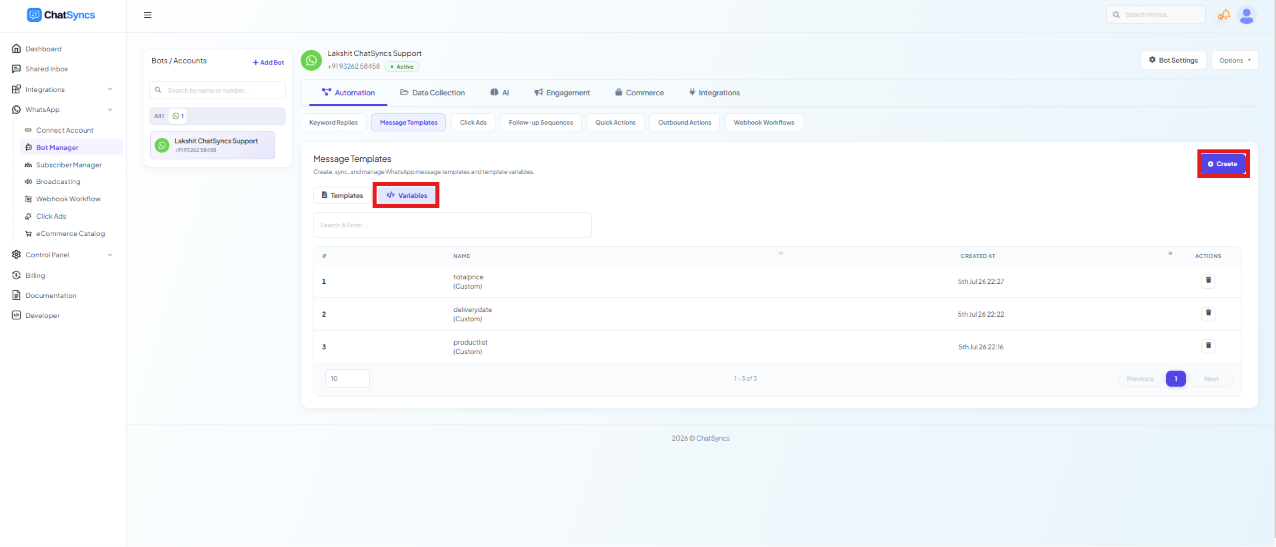This screenshot has width=1276, height=547.
Task: Open Broadcasting in sidebar
Action: [x=58, y=182]
